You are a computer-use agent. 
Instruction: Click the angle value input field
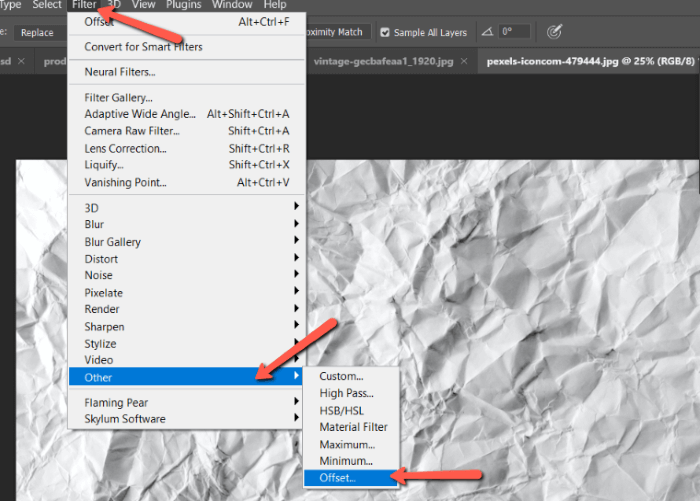click(515, 32)
